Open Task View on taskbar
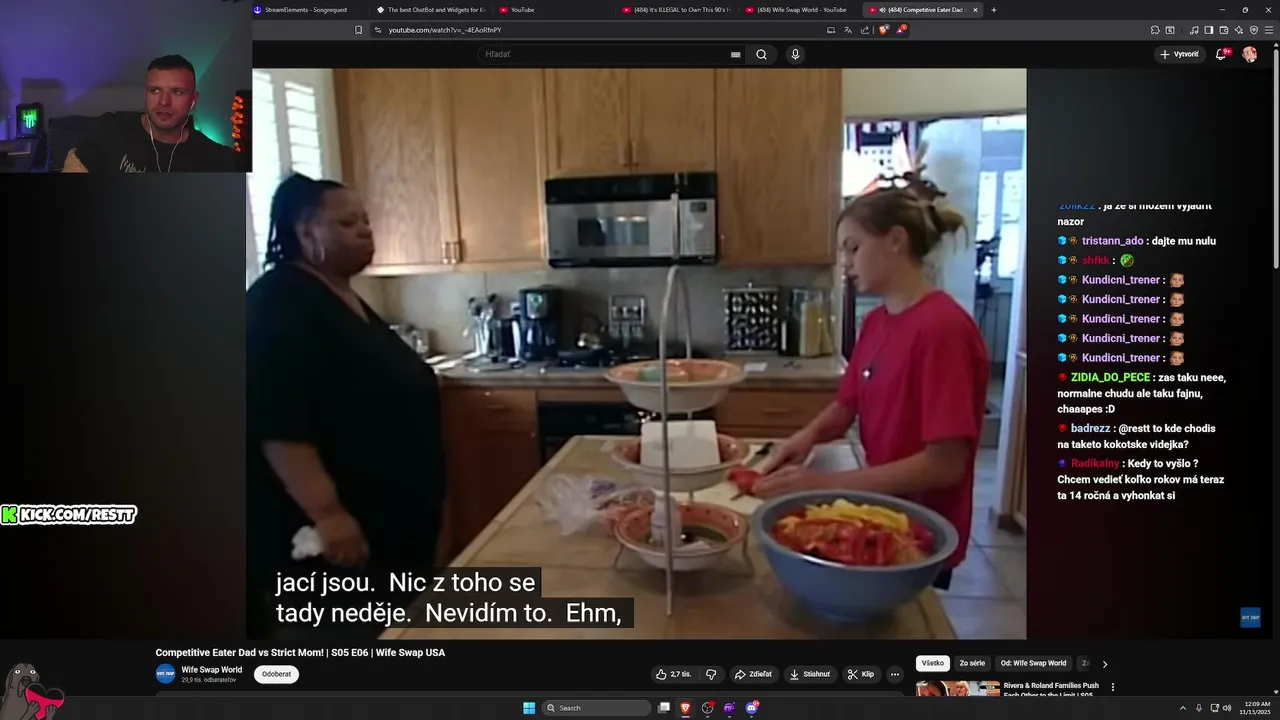Image resolution: width=1280 pixels, height=720 pixels. [x=663, y=708]
